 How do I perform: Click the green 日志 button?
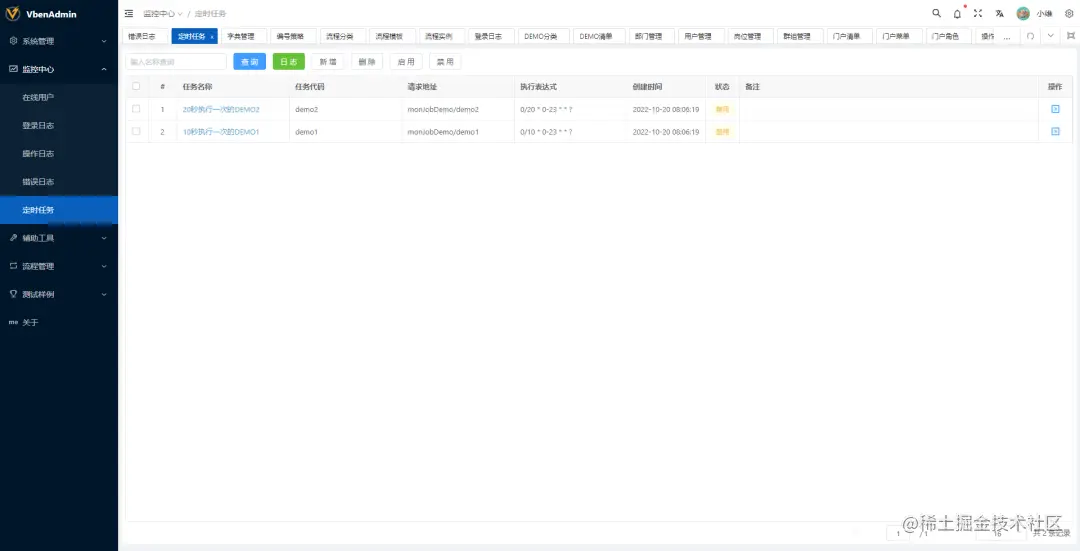(289, 61)
